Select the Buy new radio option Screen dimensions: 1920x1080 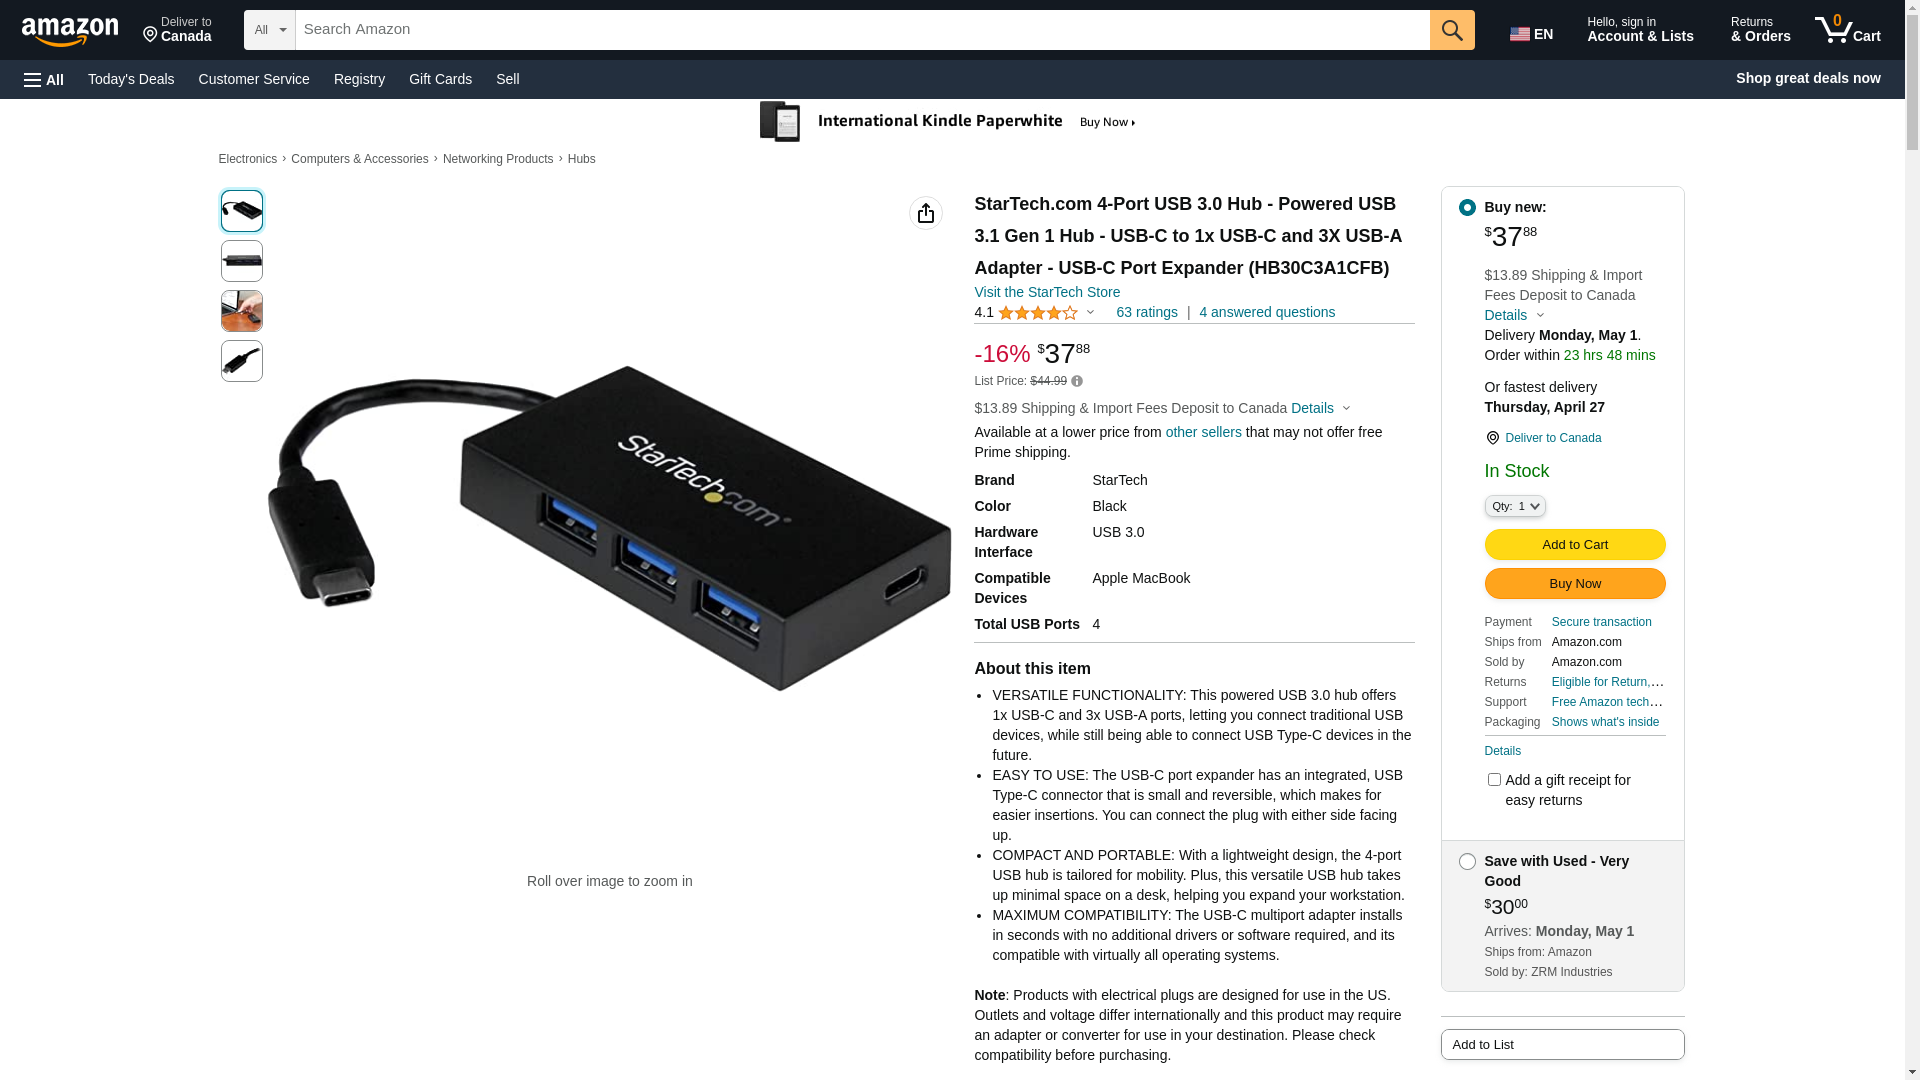1467,207
